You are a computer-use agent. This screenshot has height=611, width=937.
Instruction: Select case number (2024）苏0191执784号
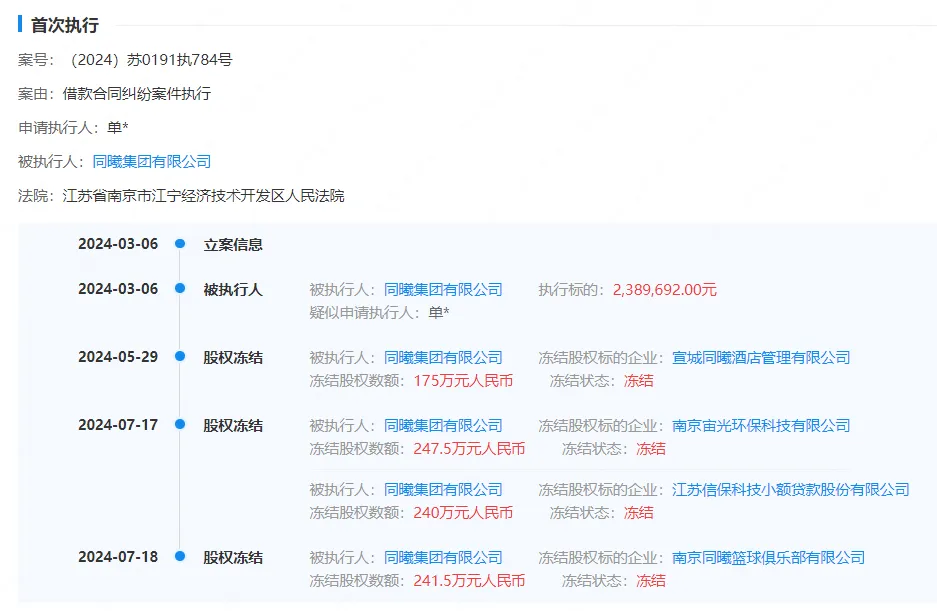[x=151, y=60]
